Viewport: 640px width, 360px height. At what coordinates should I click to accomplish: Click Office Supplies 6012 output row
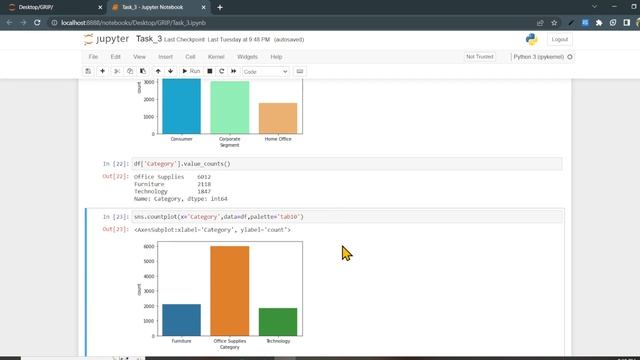pyautogui.click(x=172, y=177)
